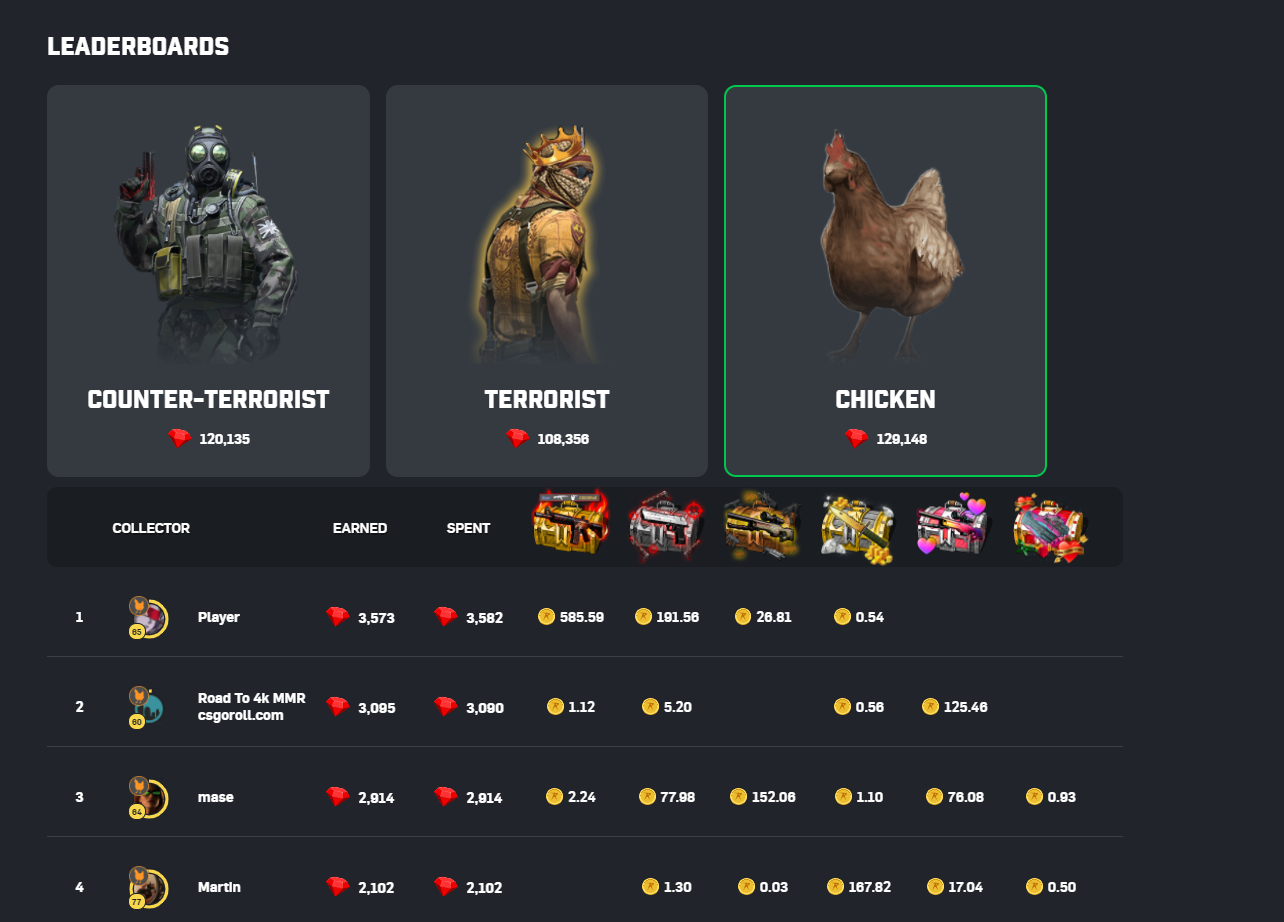Viewport: 1284px width, 922px height.
Task: Select the Counter-Terrorist team card
Action: (x=208, y=281)
